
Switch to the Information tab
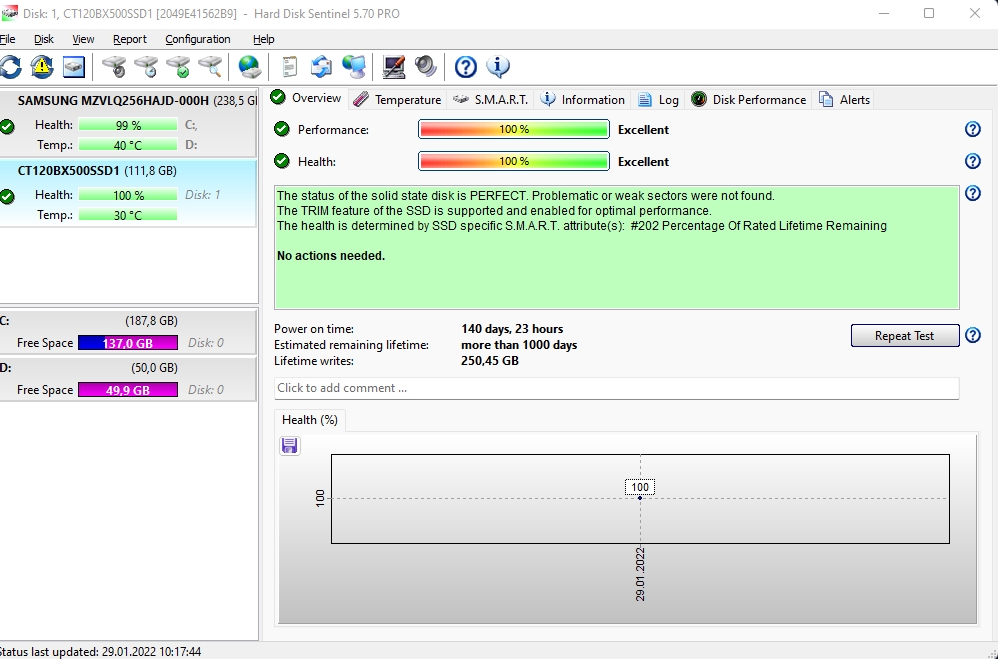(582, 100)
